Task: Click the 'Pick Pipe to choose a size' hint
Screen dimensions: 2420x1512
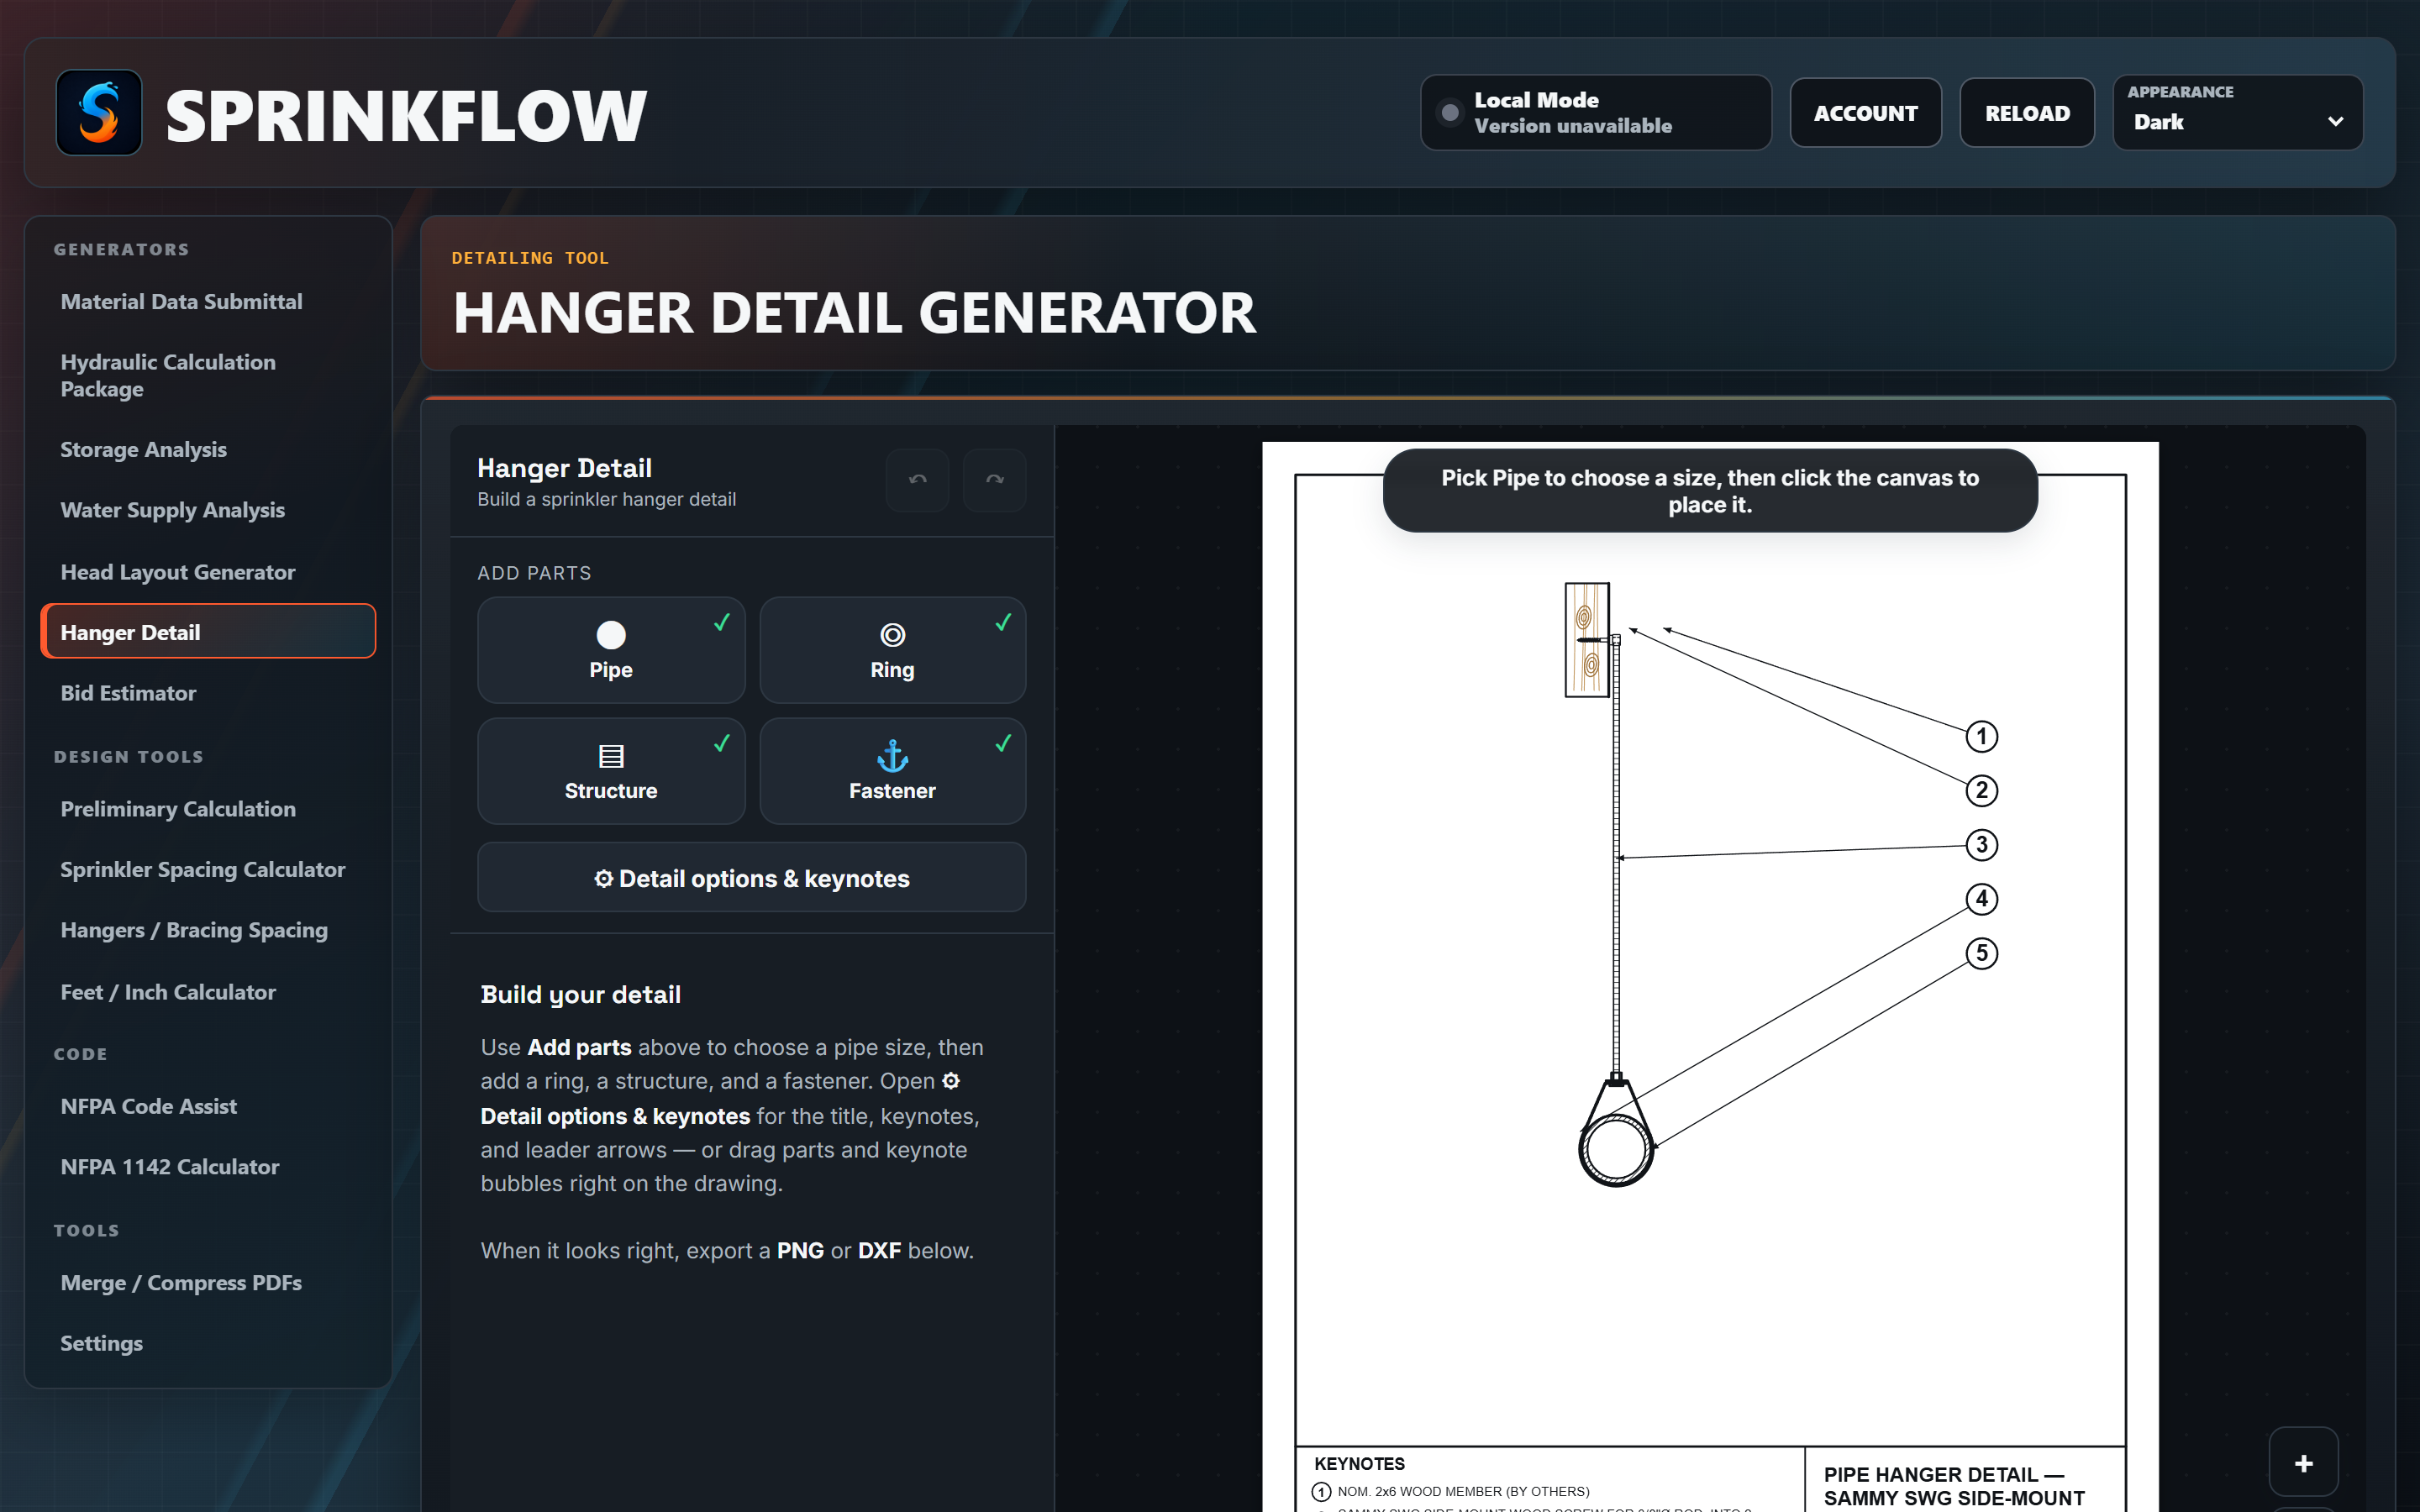Action: [x=1710, y=491]
